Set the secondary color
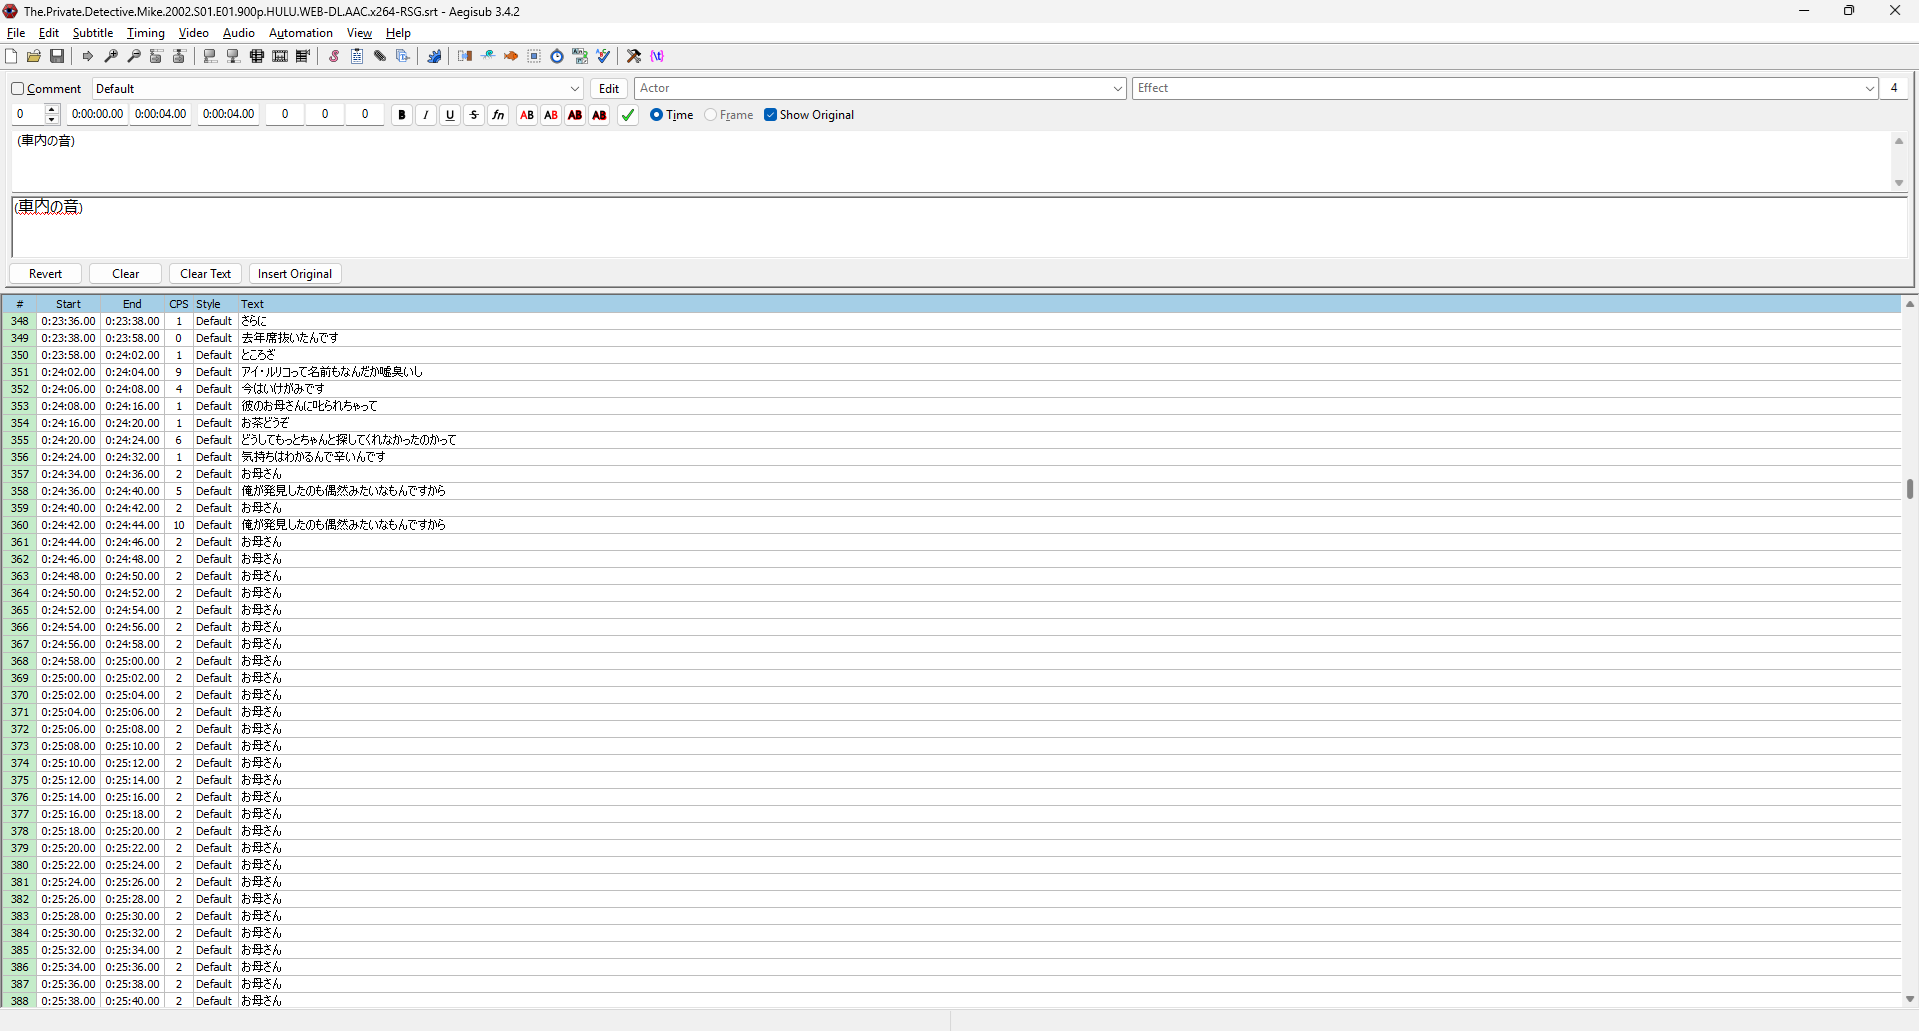1919x1031 pixels. [551, 115]
